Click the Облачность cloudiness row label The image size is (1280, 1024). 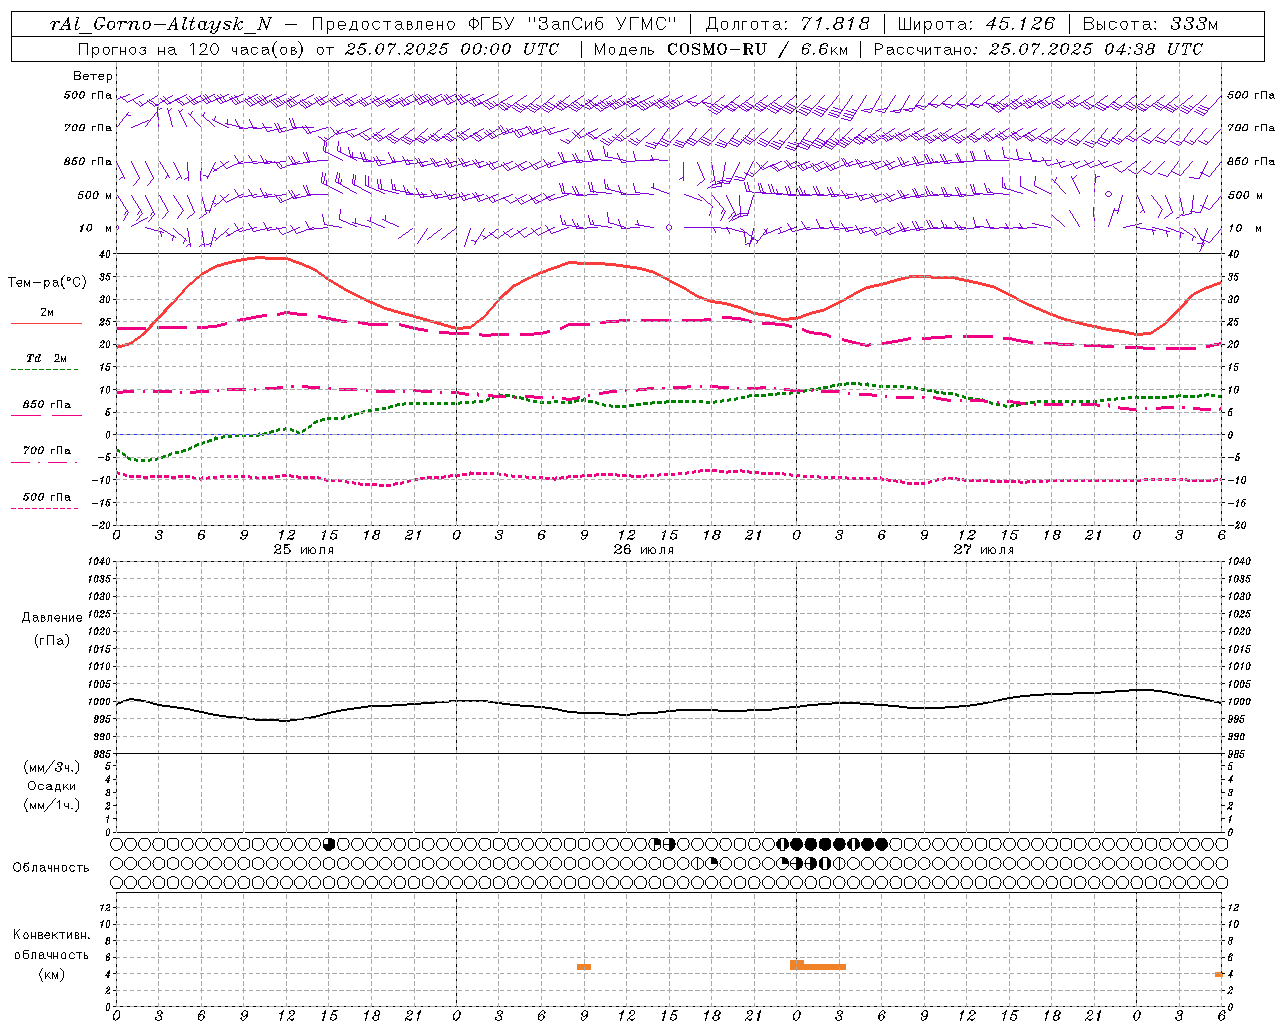click(51, 868)
